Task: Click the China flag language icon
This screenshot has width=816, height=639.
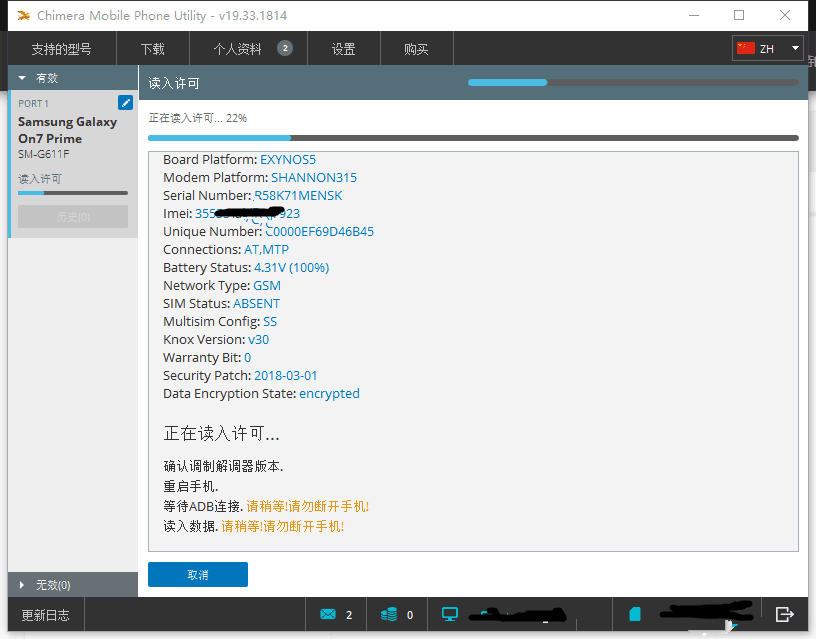Action: (x=745, y=48)
